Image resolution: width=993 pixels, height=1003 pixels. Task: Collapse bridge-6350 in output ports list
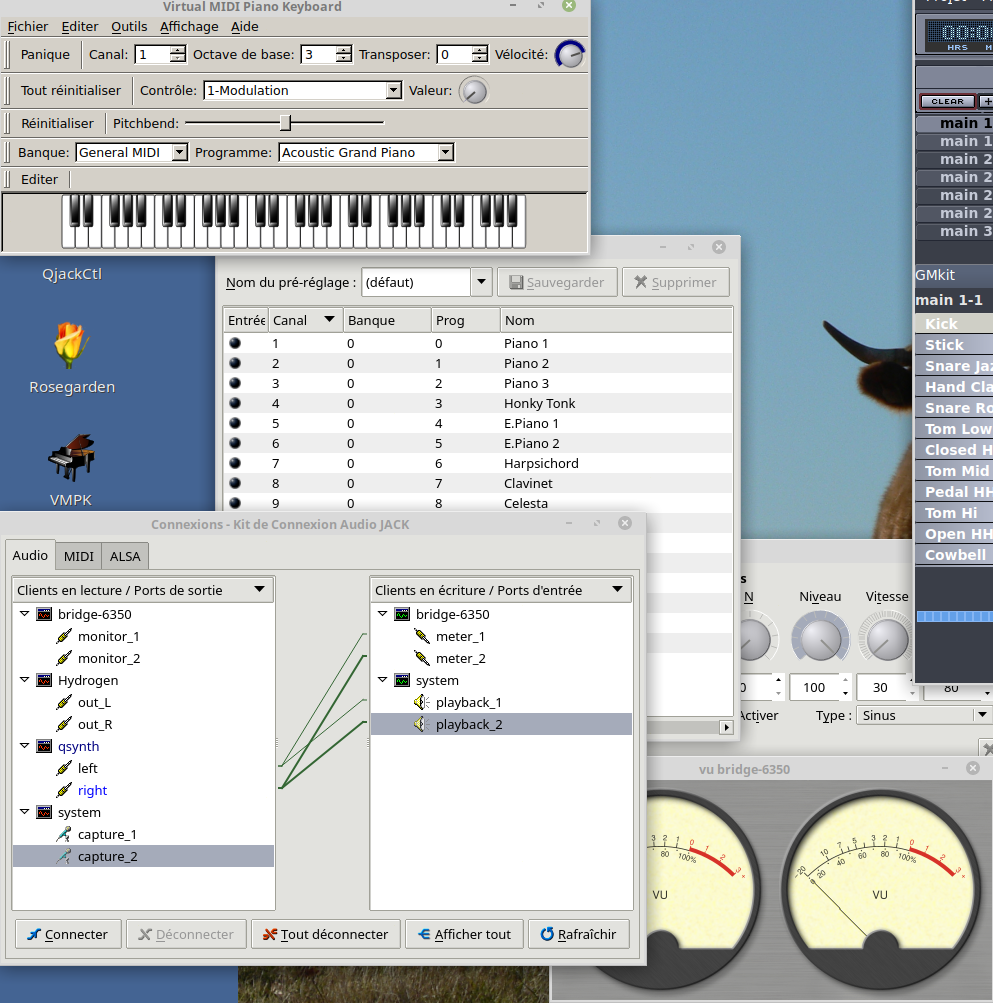click(x=24, y=613)
